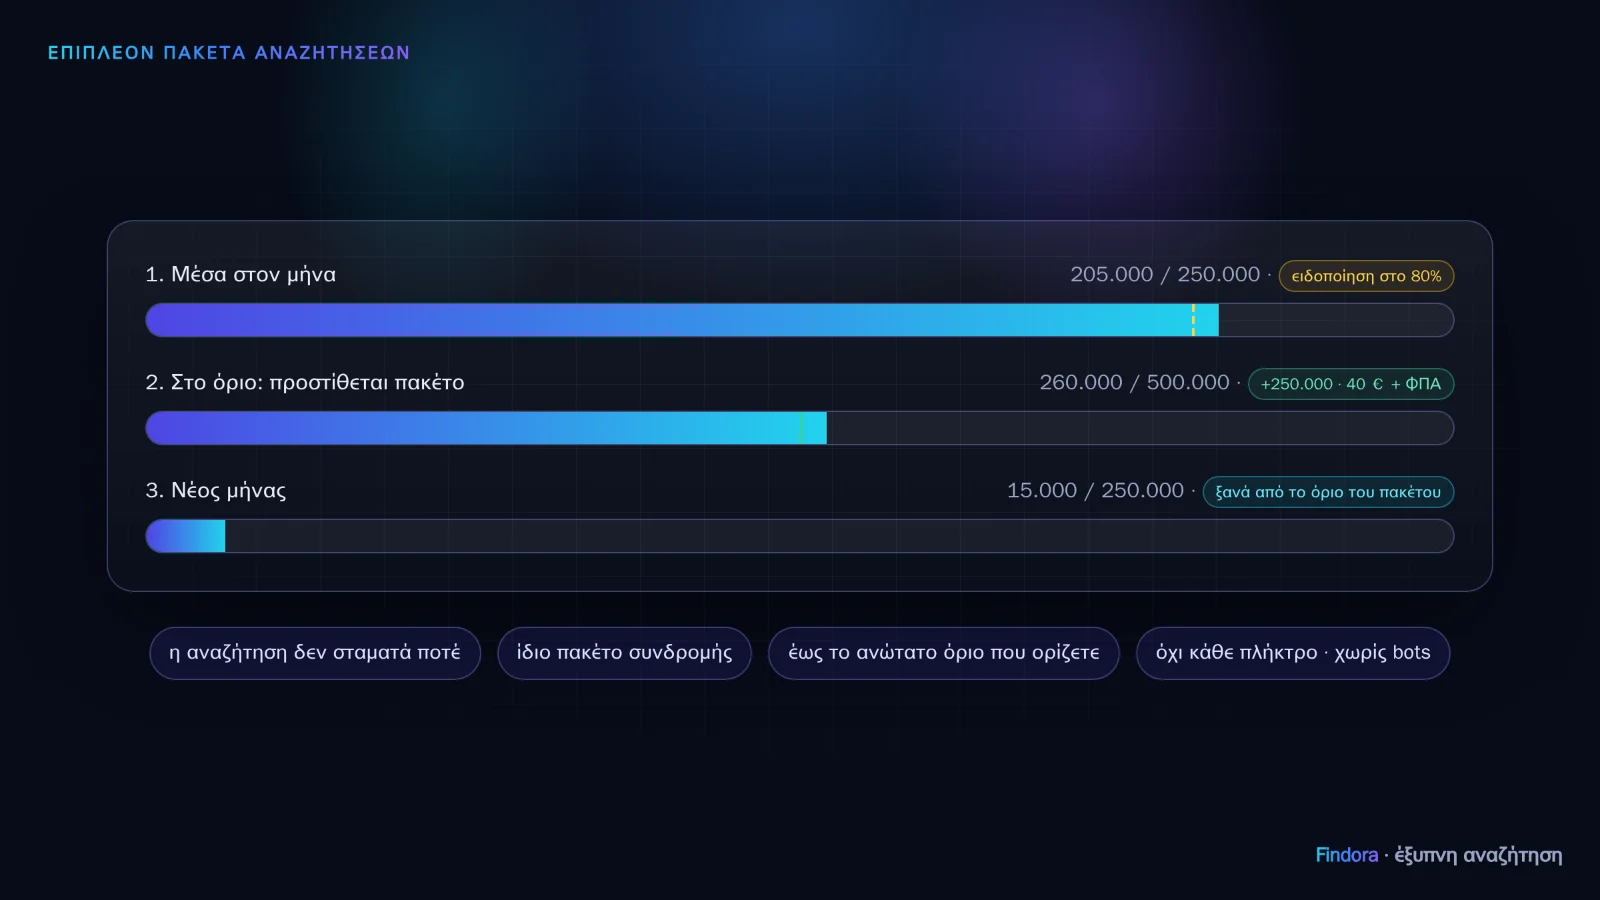Click the 'ίδιο πακέτο συνδρομής' pill

click(x=624, y=653)
